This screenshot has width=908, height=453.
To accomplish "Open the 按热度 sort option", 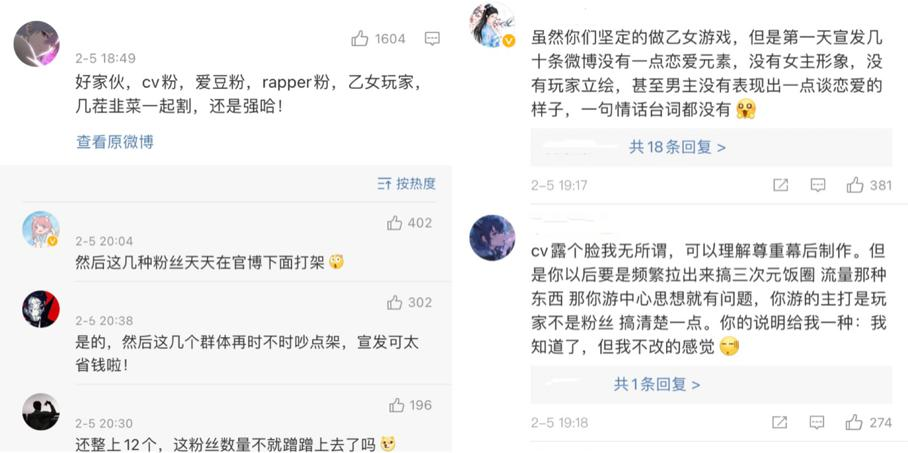I will pyautogui.click(x=407, y=184).
